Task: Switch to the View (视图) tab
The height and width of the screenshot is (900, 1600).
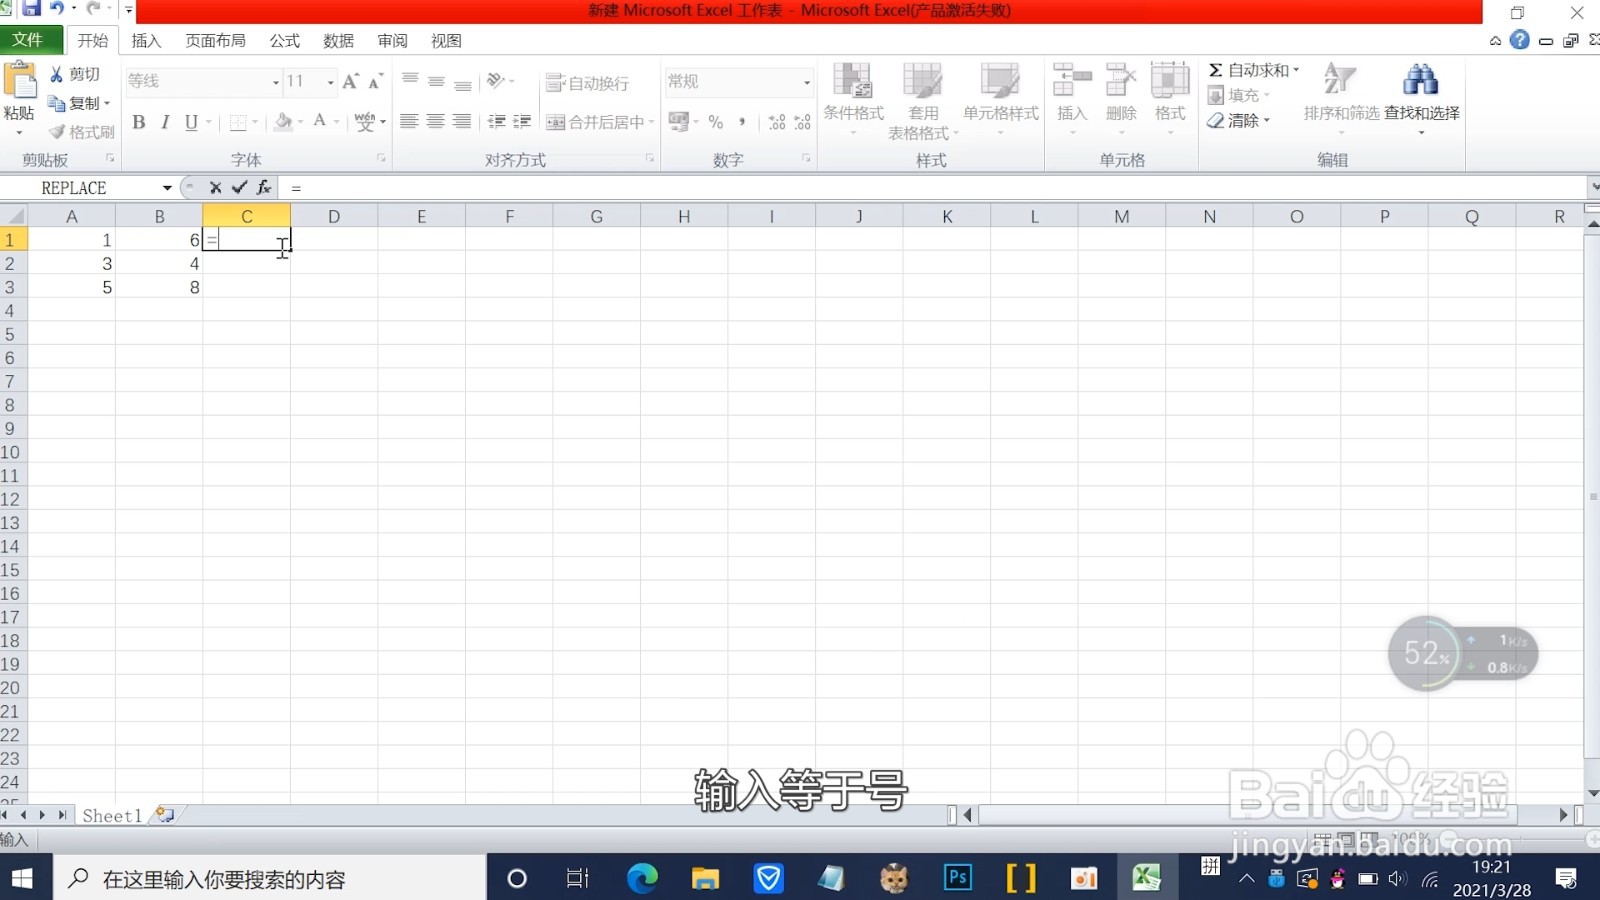Action: coord(446,41)
